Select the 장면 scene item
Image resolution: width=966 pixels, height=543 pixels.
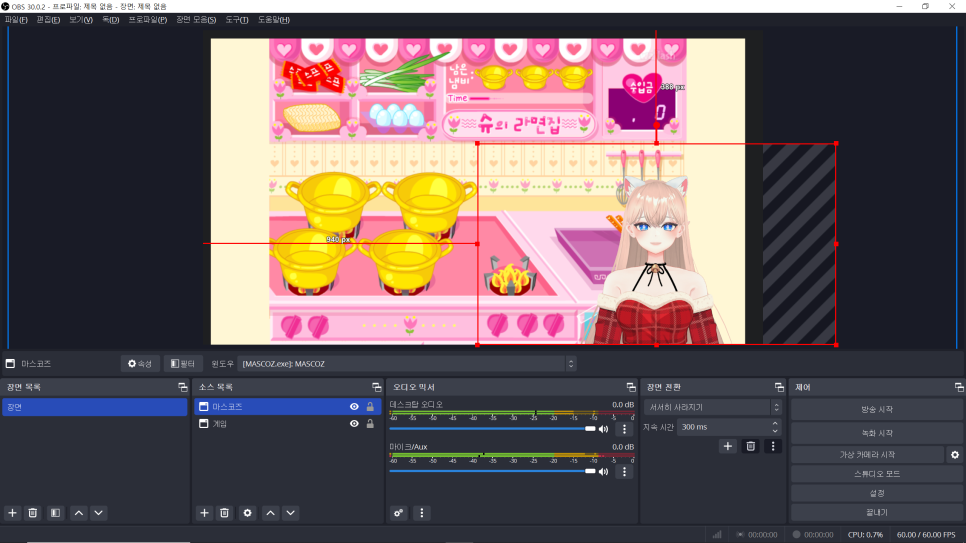click(94, 407)
